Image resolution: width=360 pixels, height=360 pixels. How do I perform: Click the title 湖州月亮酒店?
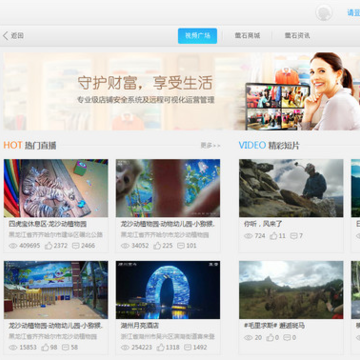pyautogui.click(x=140, y=326)
